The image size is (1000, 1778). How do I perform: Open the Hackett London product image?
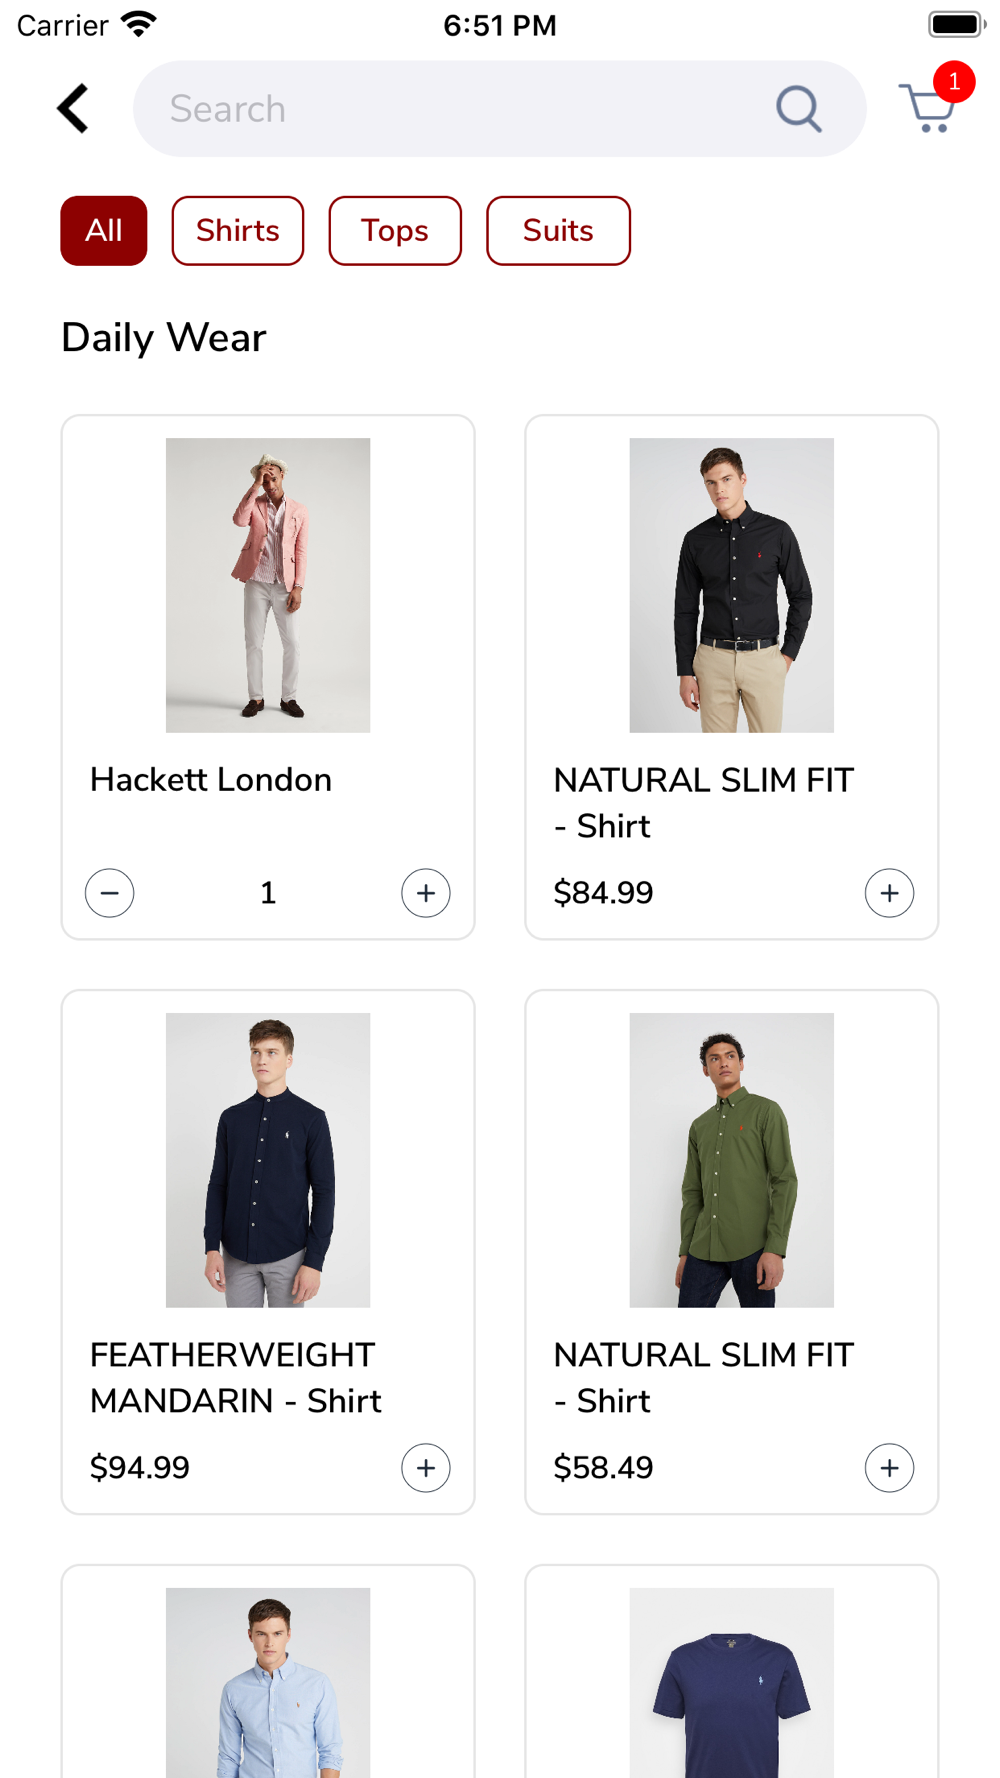pos(268,585)
